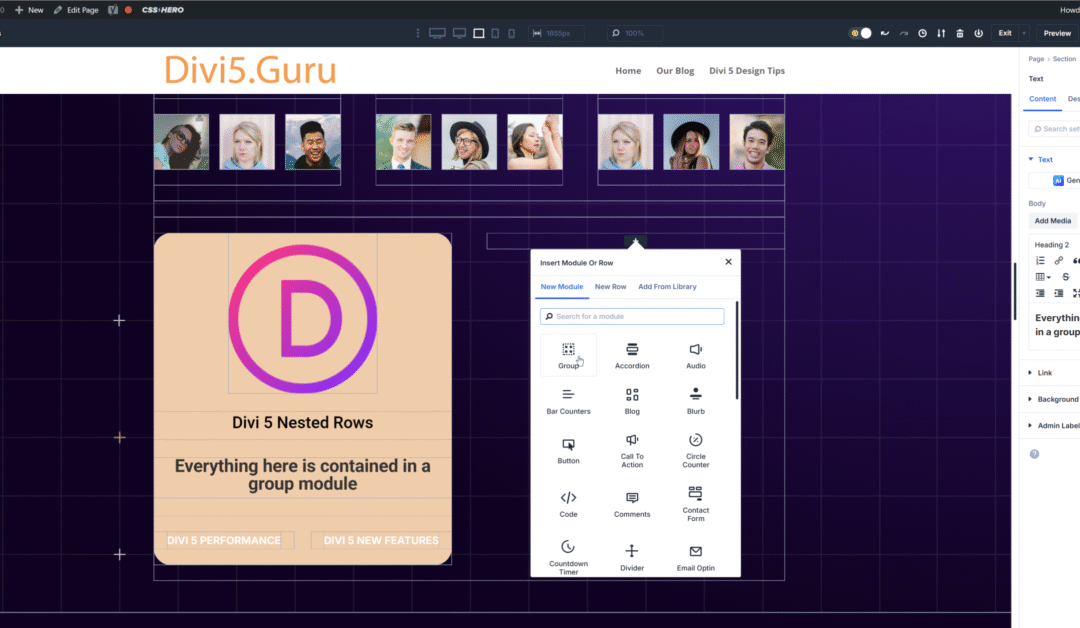This screenshot has width=1080, height=628.
Task: Click the canvas width field
Action: click(x=556, y=33)
